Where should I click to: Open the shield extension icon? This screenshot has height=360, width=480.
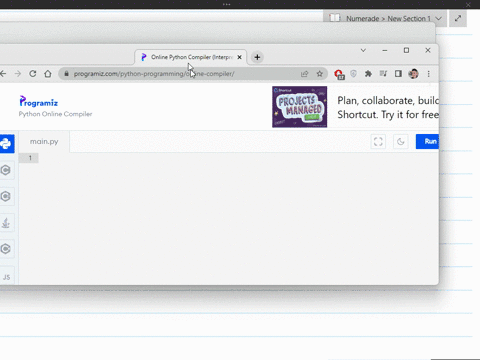click(x=354, y=74)
